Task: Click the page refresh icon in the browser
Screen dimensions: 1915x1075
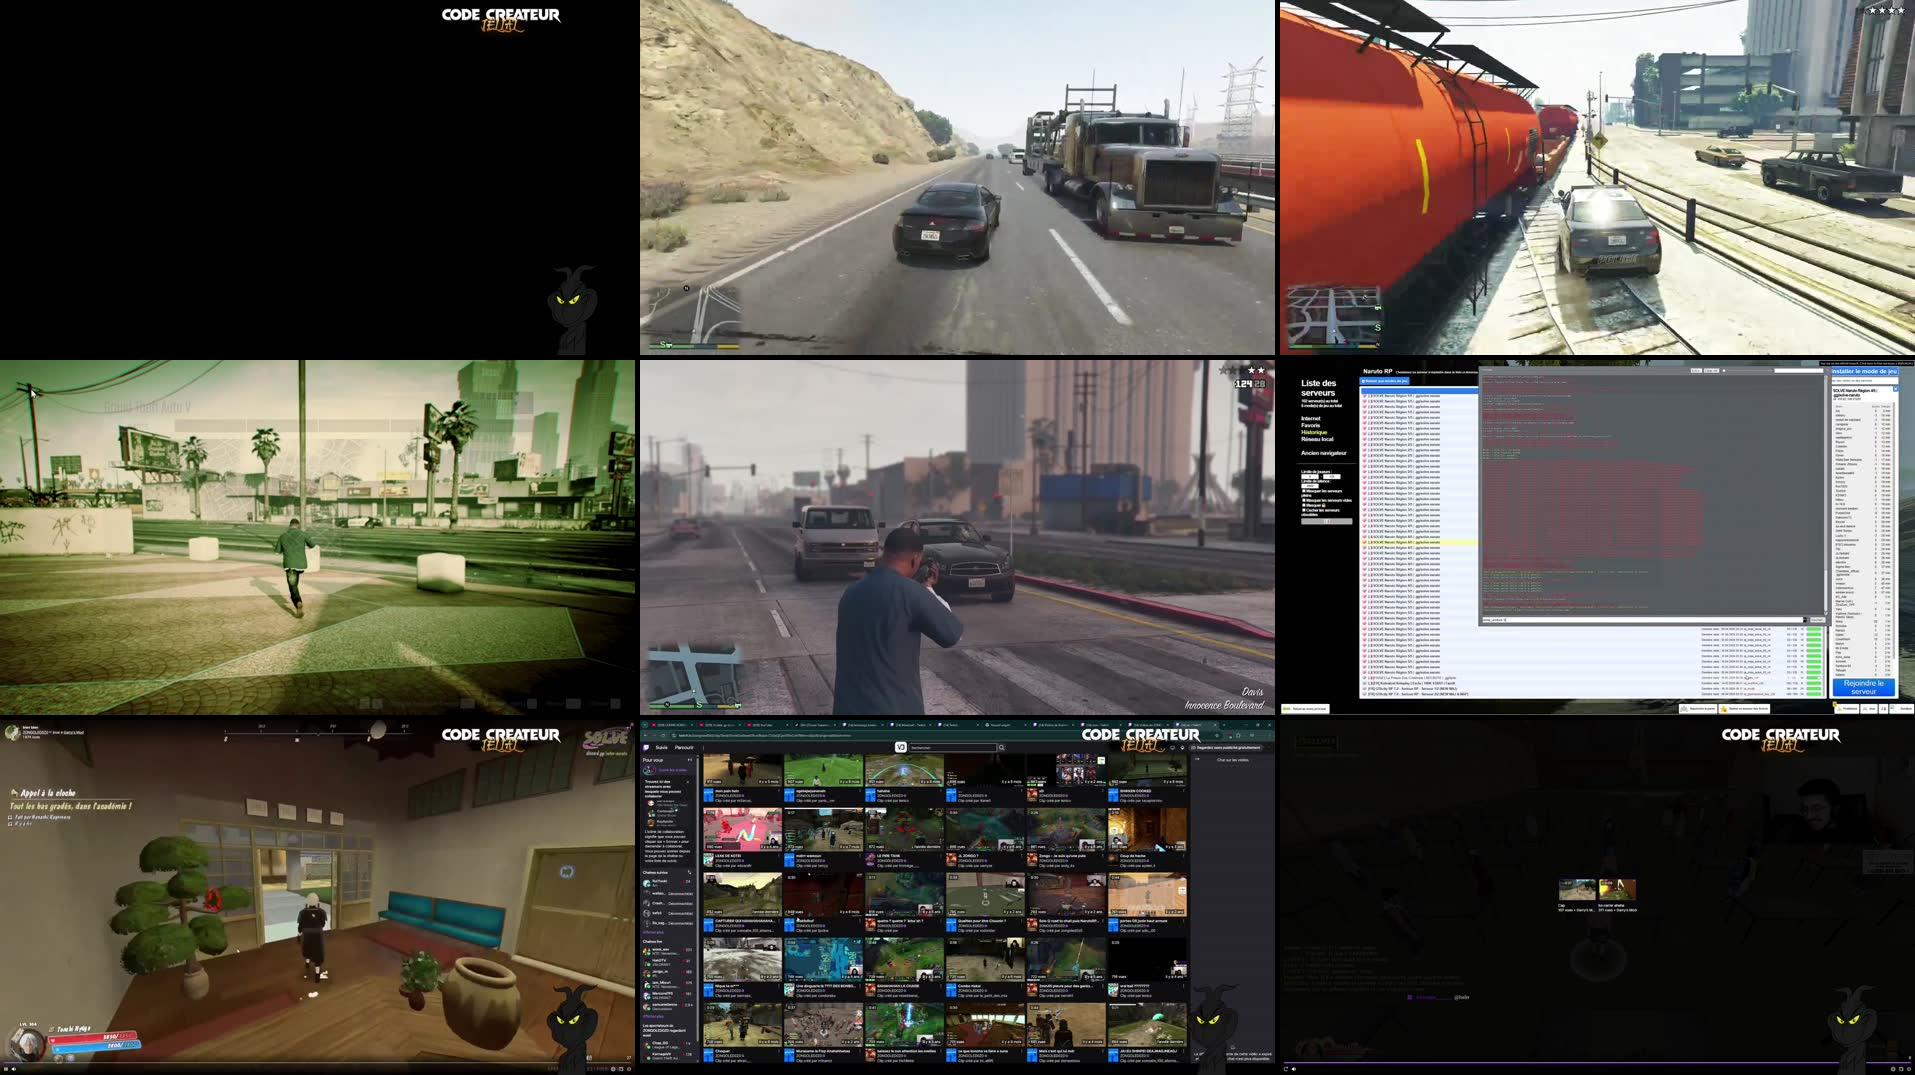Action: [x=663, y=735]
